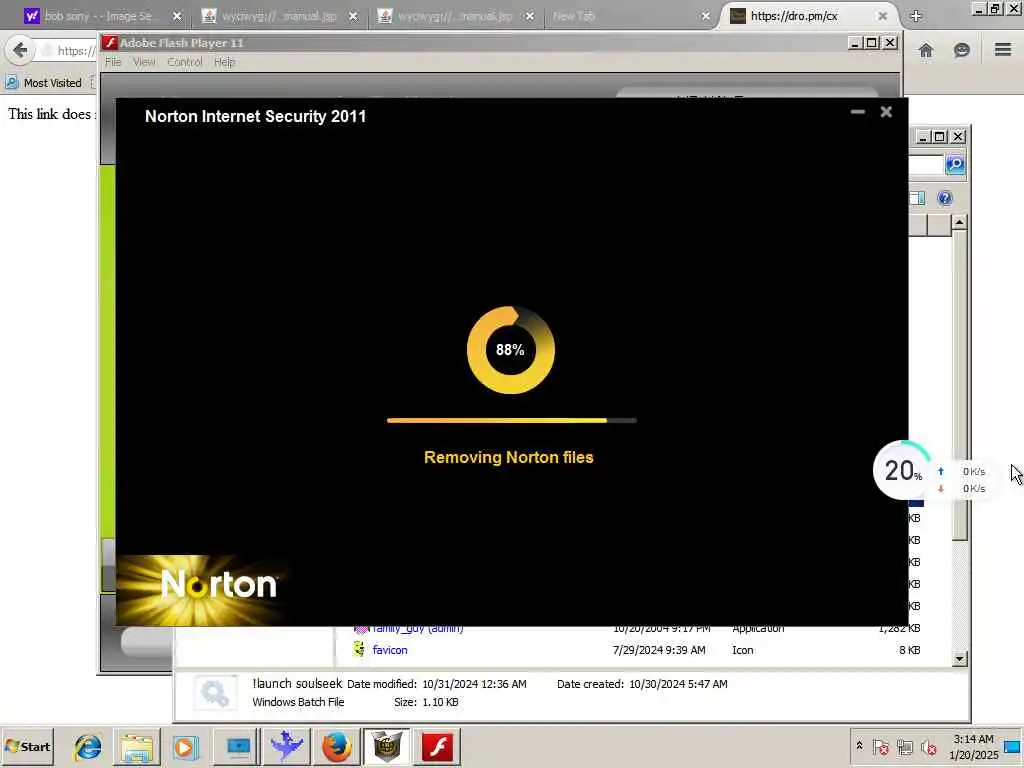Switch to Firefox via its taskbar icon

click(x=336, y=746)
